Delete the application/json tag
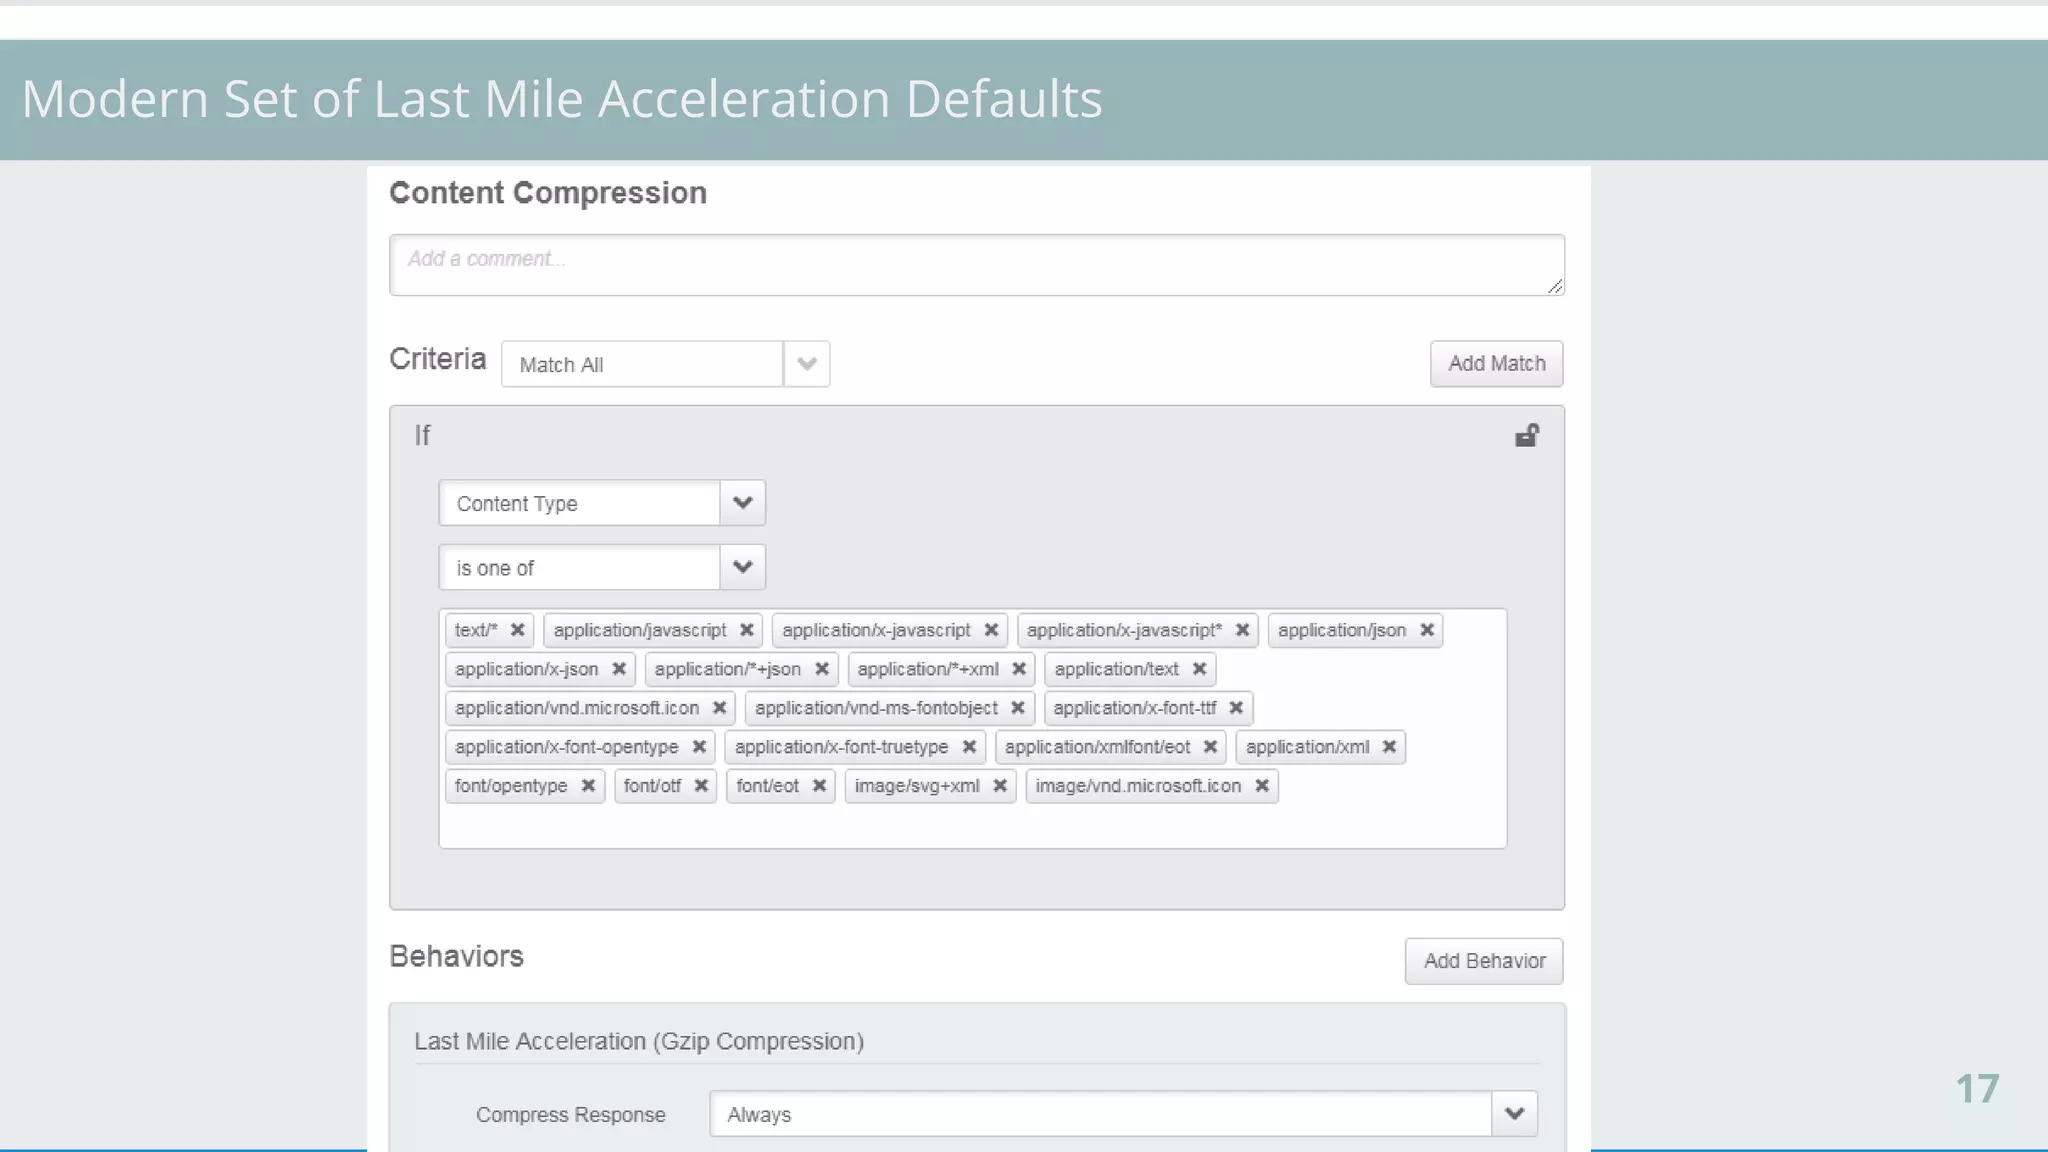This screenshot has height=1152, width=2048. pos(1427,630)
